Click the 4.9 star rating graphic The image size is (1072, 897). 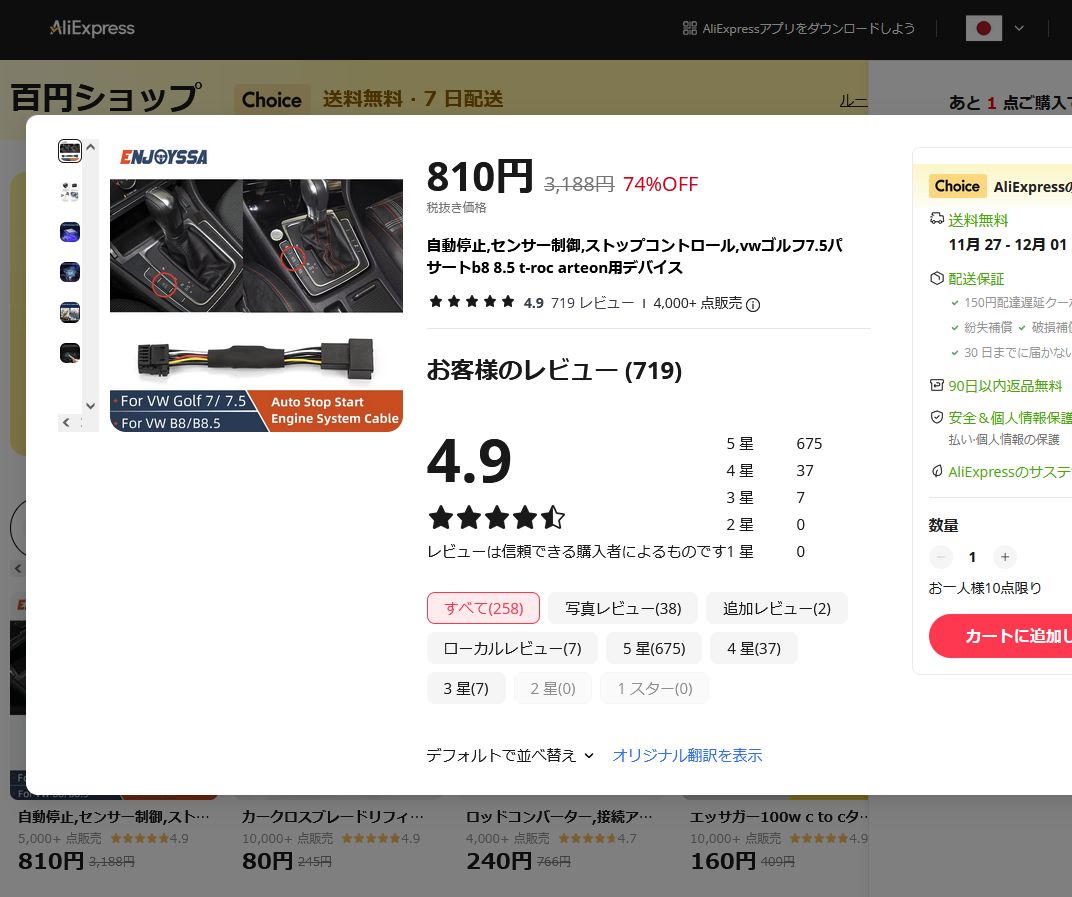coord(496,518)
